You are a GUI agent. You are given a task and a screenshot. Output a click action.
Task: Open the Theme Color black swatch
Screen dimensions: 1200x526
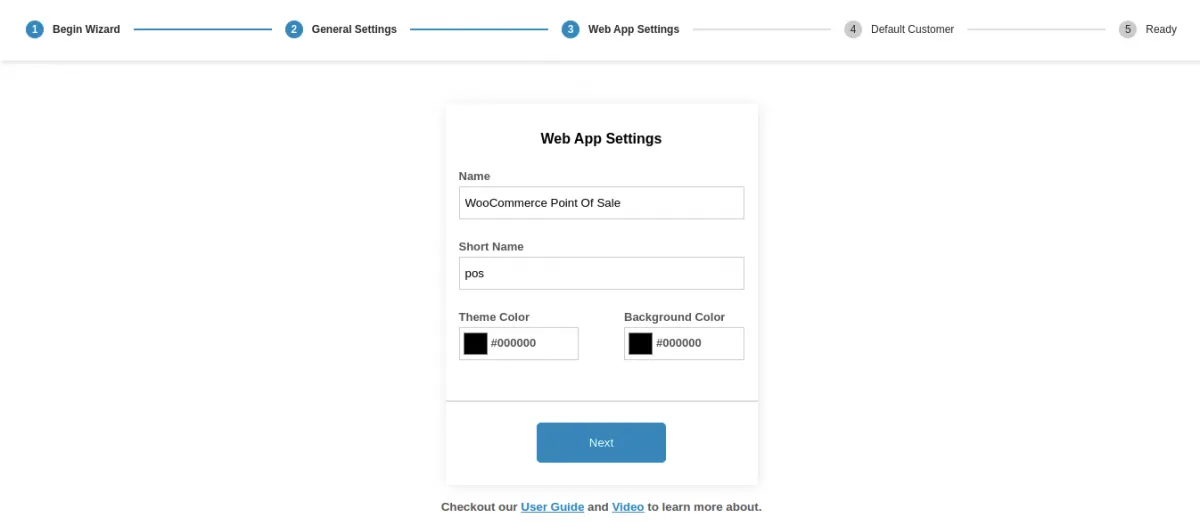point(475,343)
